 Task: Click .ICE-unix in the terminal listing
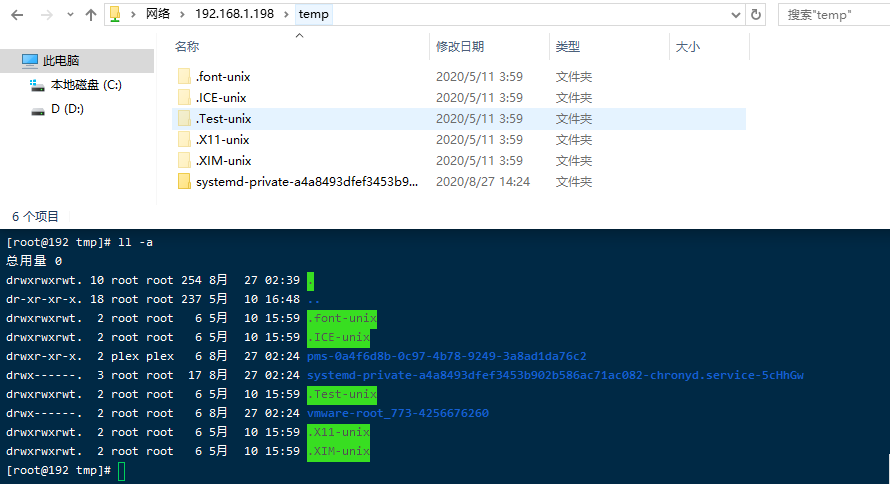[338, 337]
